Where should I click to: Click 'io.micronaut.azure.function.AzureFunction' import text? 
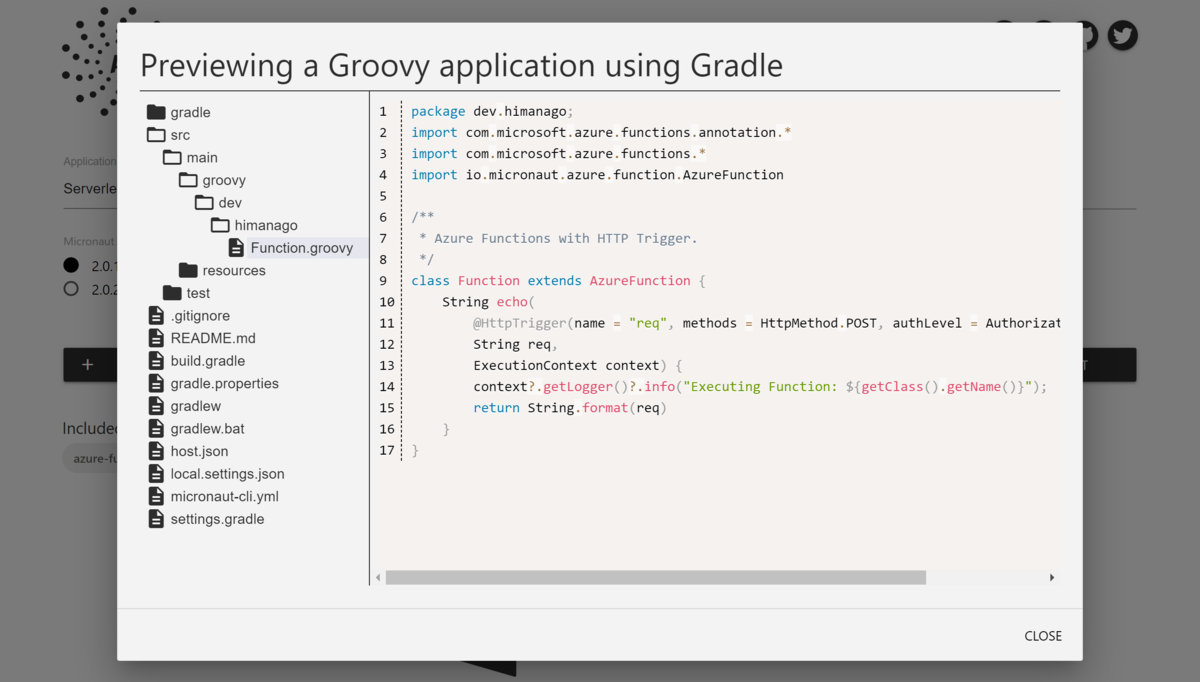[x=625, y=175]
